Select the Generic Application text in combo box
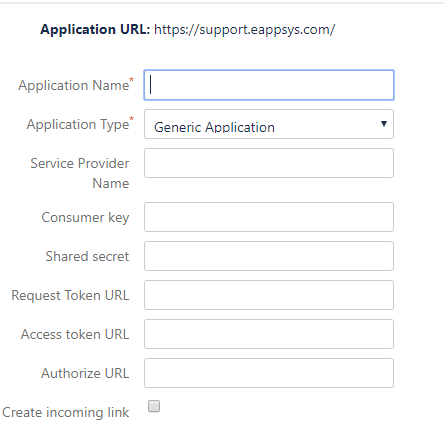The width and height of the screenshot is (444, 446). [214, 127]
